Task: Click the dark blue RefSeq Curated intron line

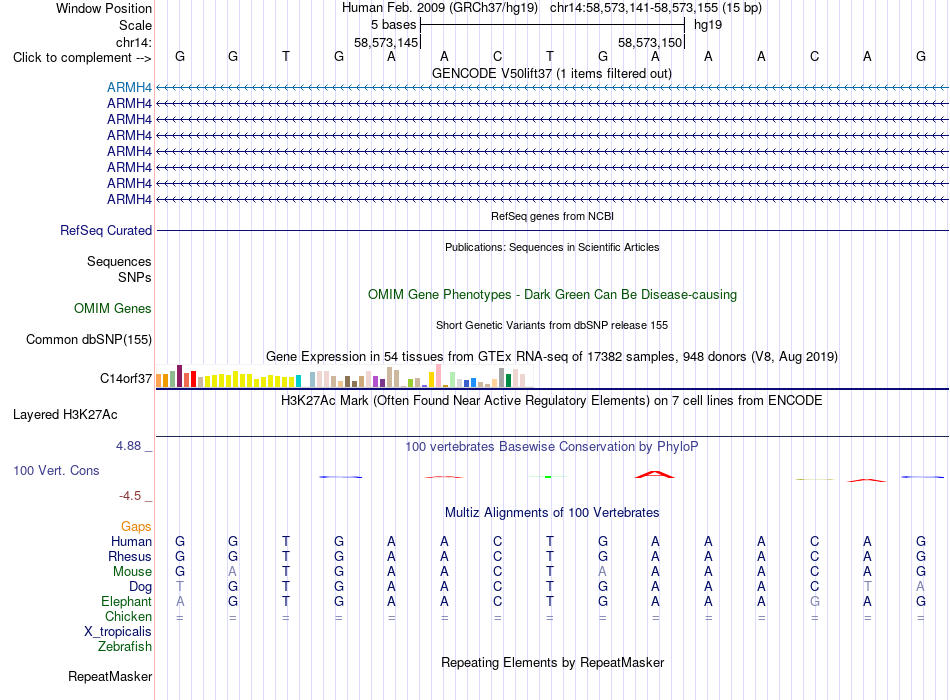Action: pyautogui.click(x=552, y=230)
